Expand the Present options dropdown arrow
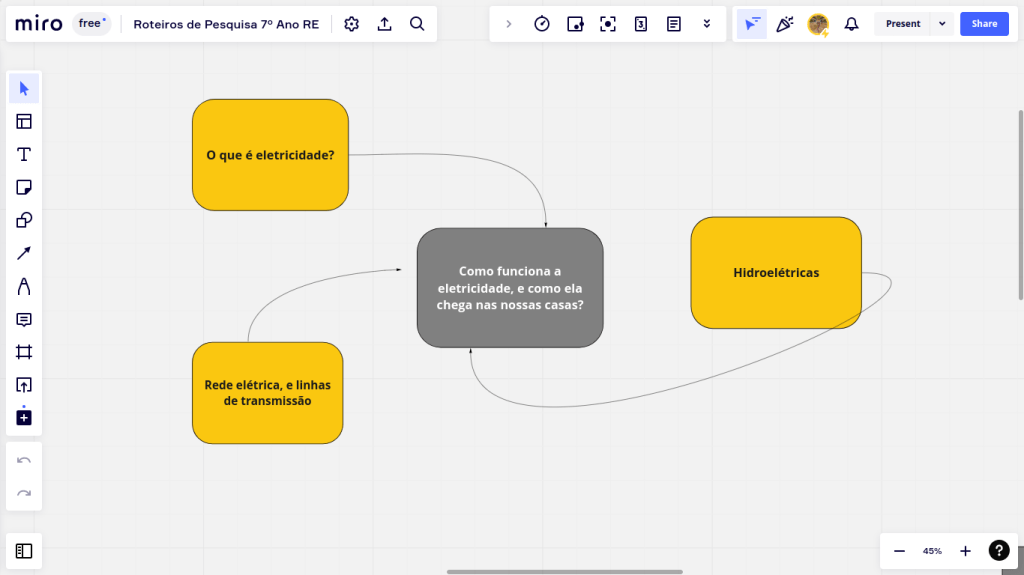 pyautogui.click(x=942, y=24)
